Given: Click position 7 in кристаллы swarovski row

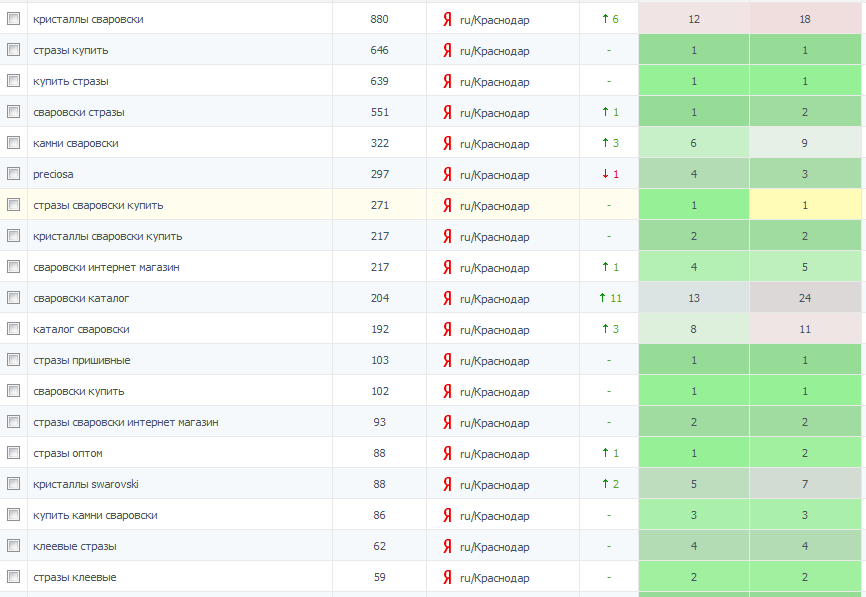Looking at the screenshot, I should (x=805, y=484).
